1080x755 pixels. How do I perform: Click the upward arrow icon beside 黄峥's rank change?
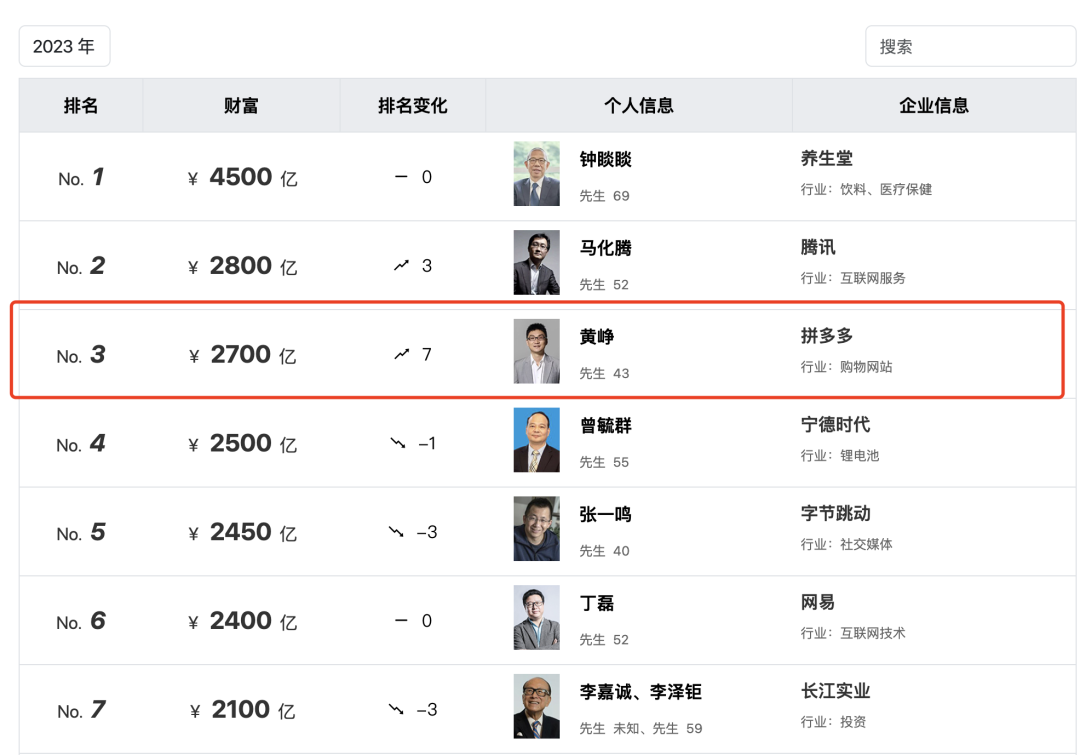(x=403, y=354)
